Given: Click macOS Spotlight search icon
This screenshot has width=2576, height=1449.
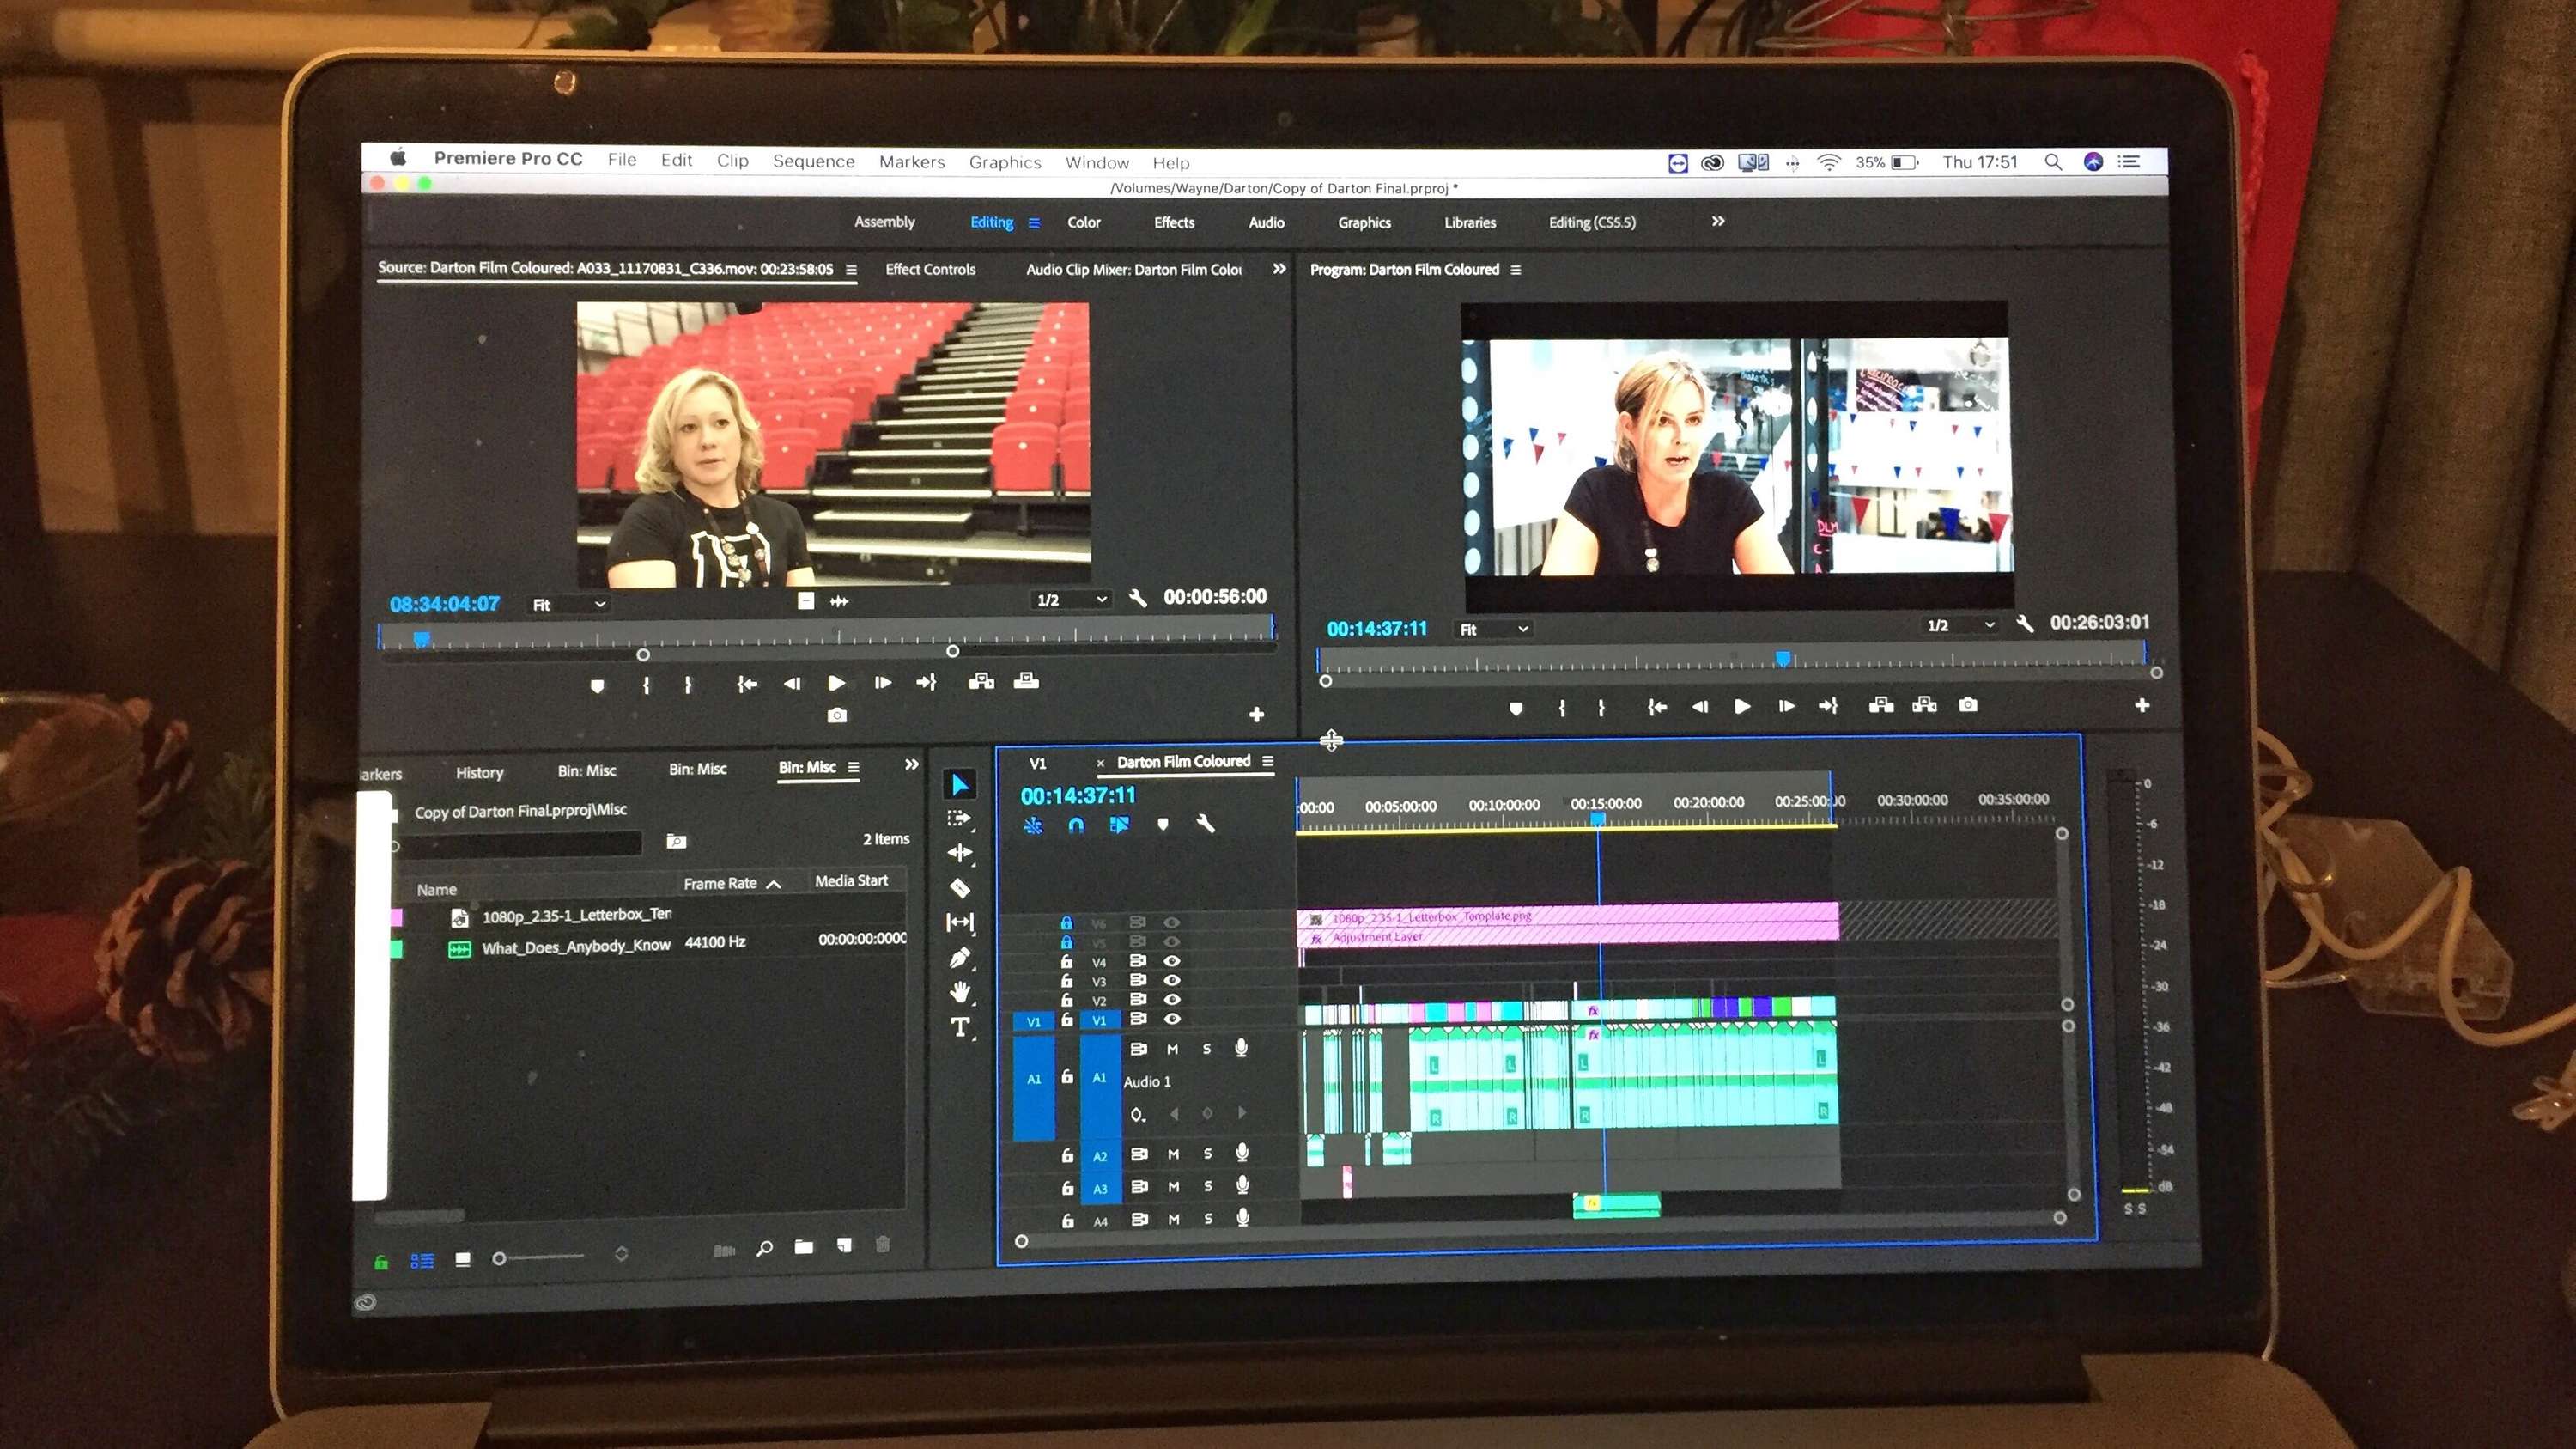Looking at the screenshot, I should pyautogui.click(x=2053, y=162).
